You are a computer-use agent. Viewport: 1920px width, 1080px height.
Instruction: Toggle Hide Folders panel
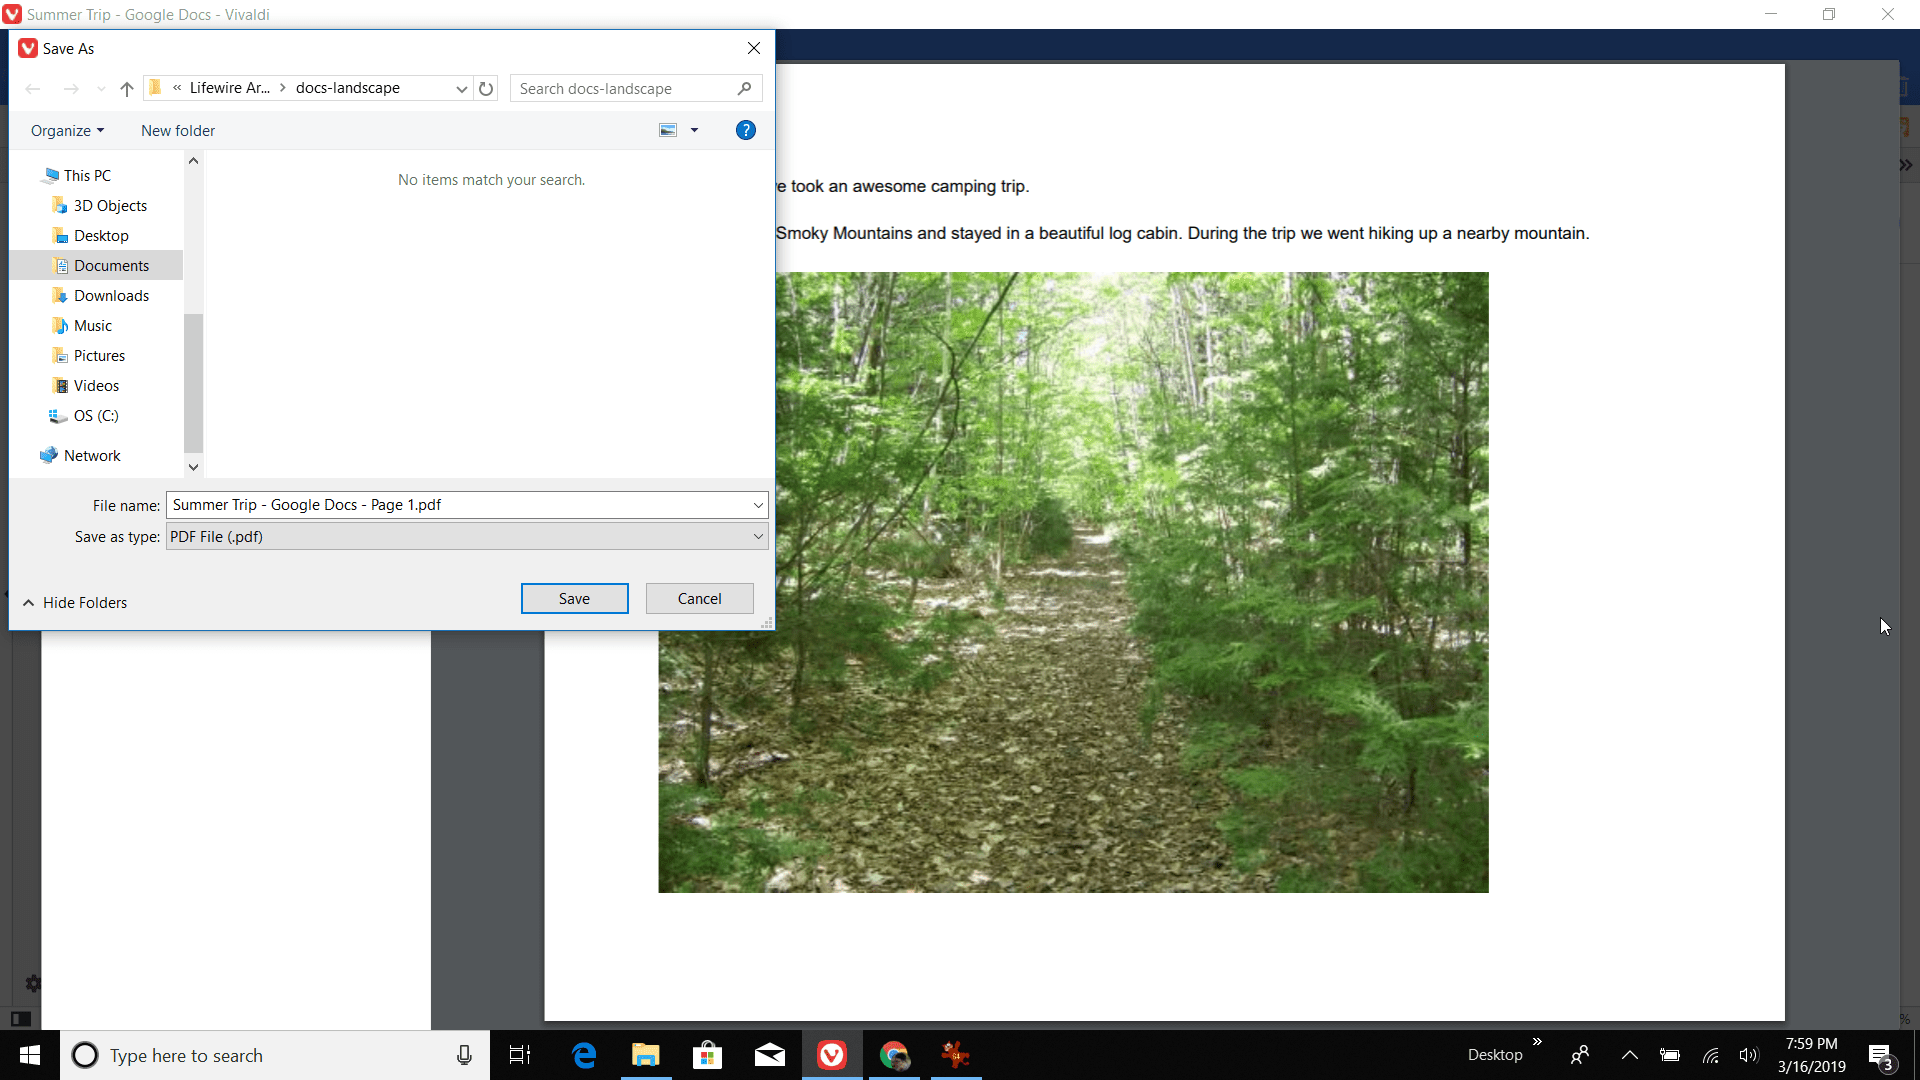pos(75,603)
